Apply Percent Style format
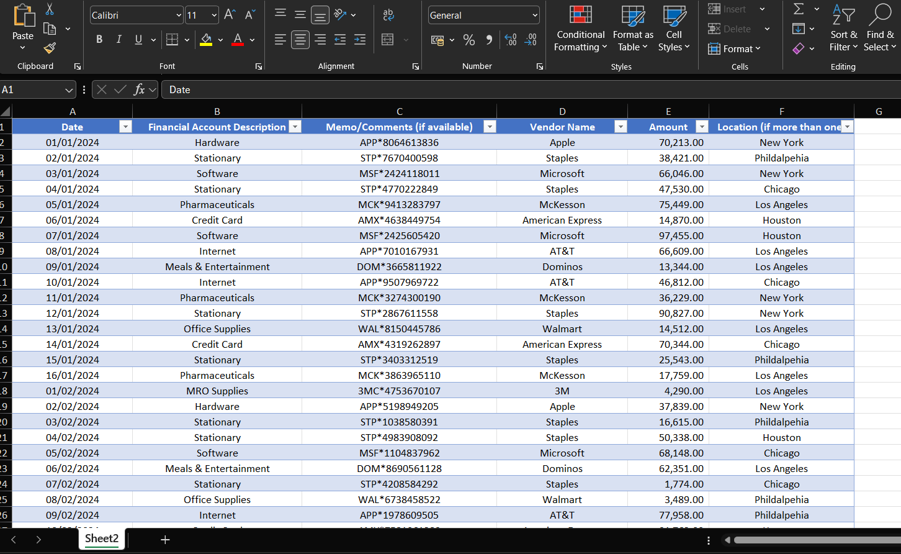The image size is (901, 554). click(x=469, y=40)
